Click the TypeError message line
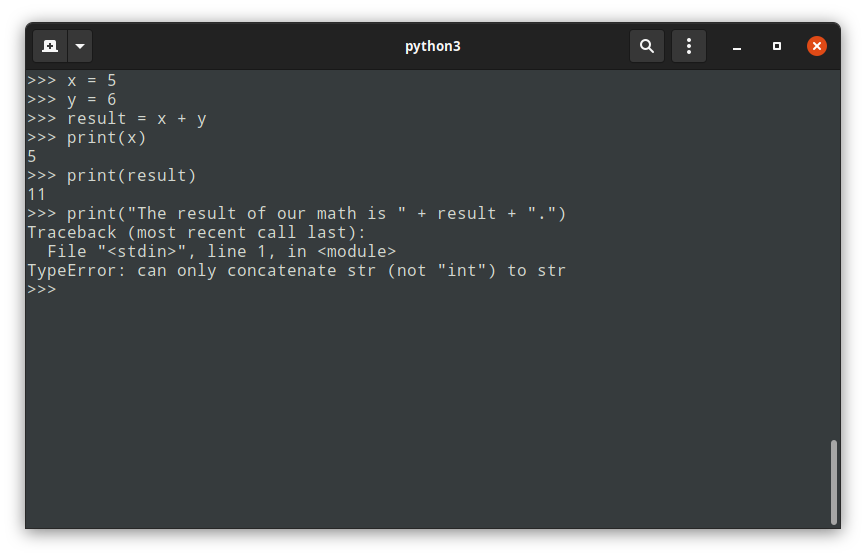The width and height of the screenshot is (866, 557). click(x=296, y=270)
